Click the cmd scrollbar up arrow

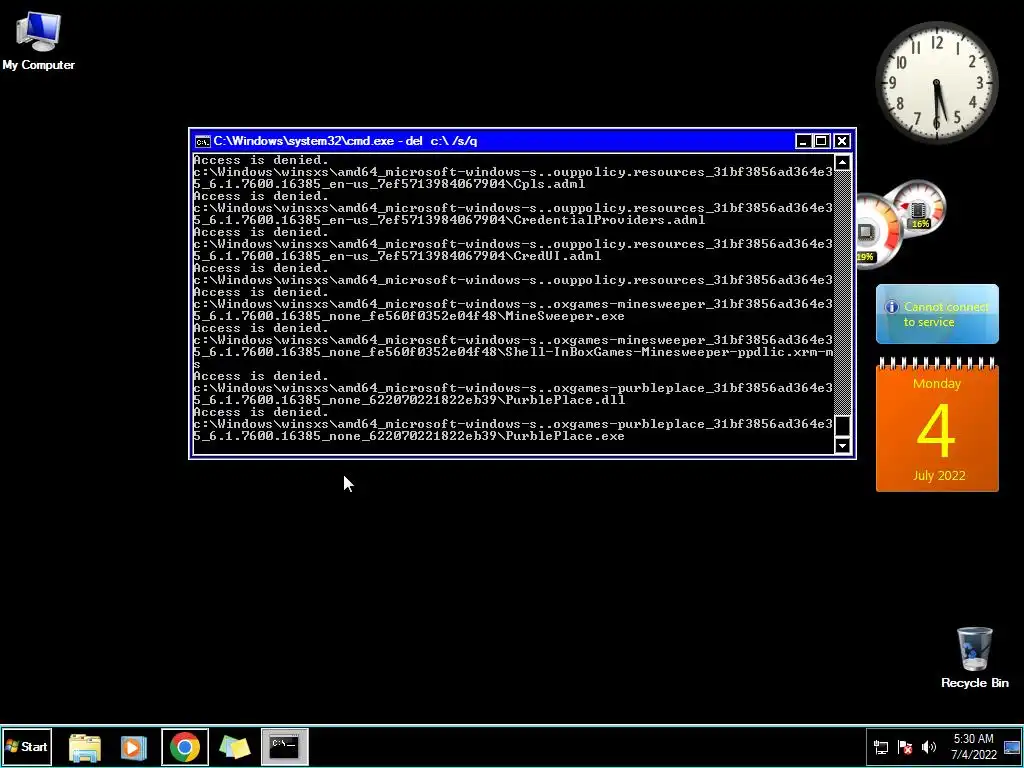point(842,163)
